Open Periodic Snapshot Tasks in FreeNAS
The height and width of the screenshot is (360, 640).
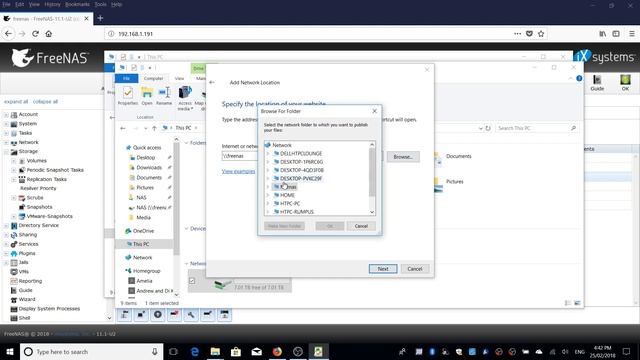[55, 170]
